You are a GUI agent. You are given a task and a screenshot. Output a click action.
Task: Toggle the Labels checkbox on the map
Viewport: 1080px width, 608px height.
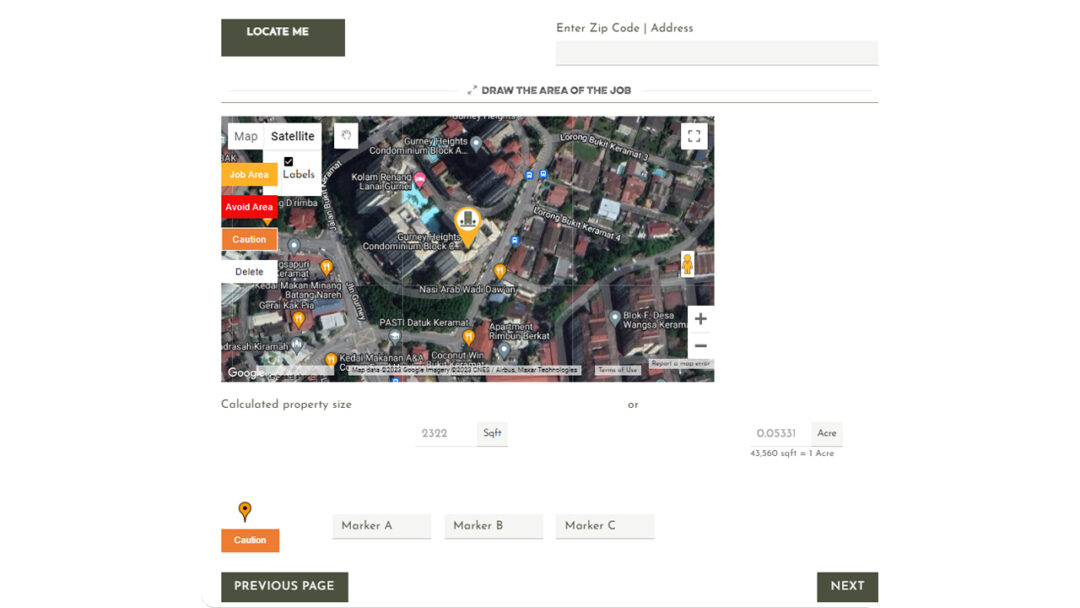[288, 160]
